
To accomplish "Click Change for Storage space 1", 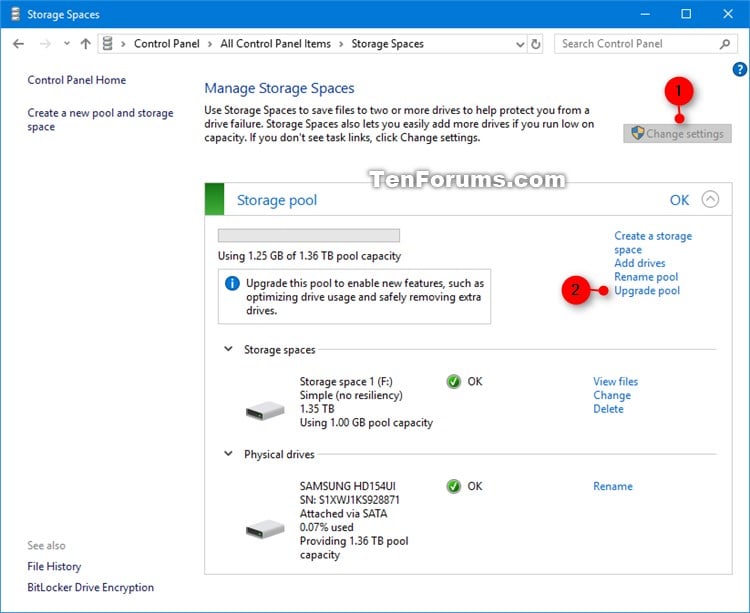I will point(612,395).
